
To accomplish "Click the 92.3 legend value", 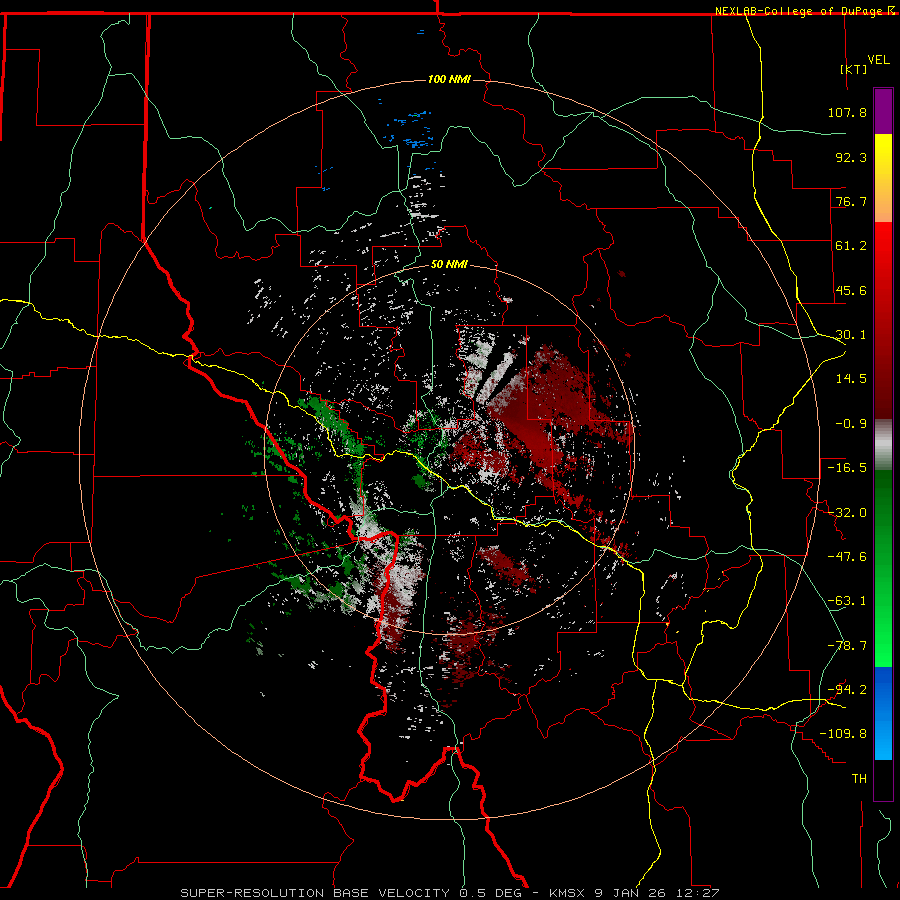I will pyautogui.click(x=851, y=157).
